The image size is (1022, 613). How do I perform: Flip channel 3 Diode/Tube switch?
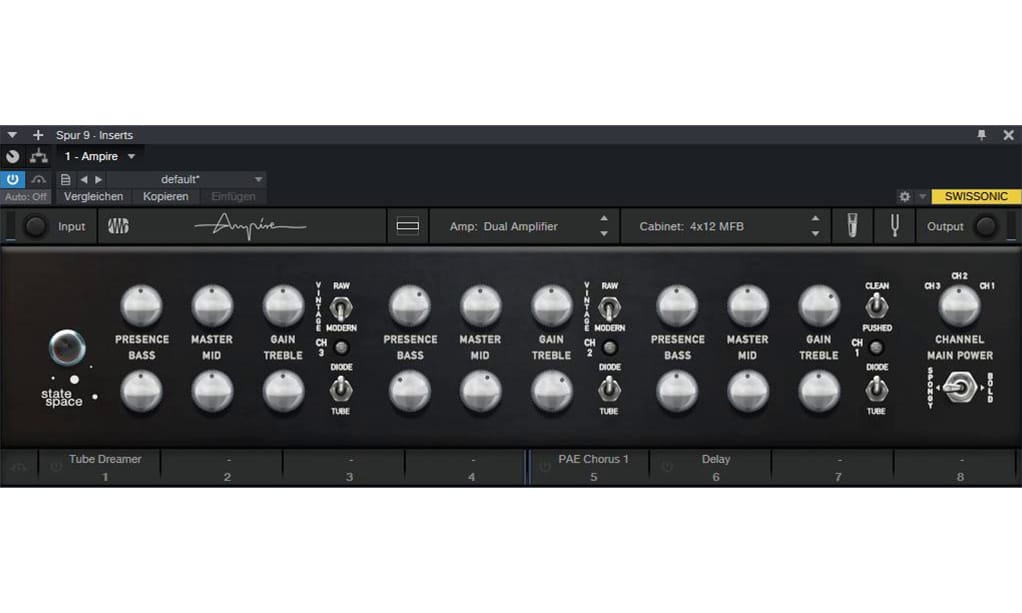click(340, 389)
